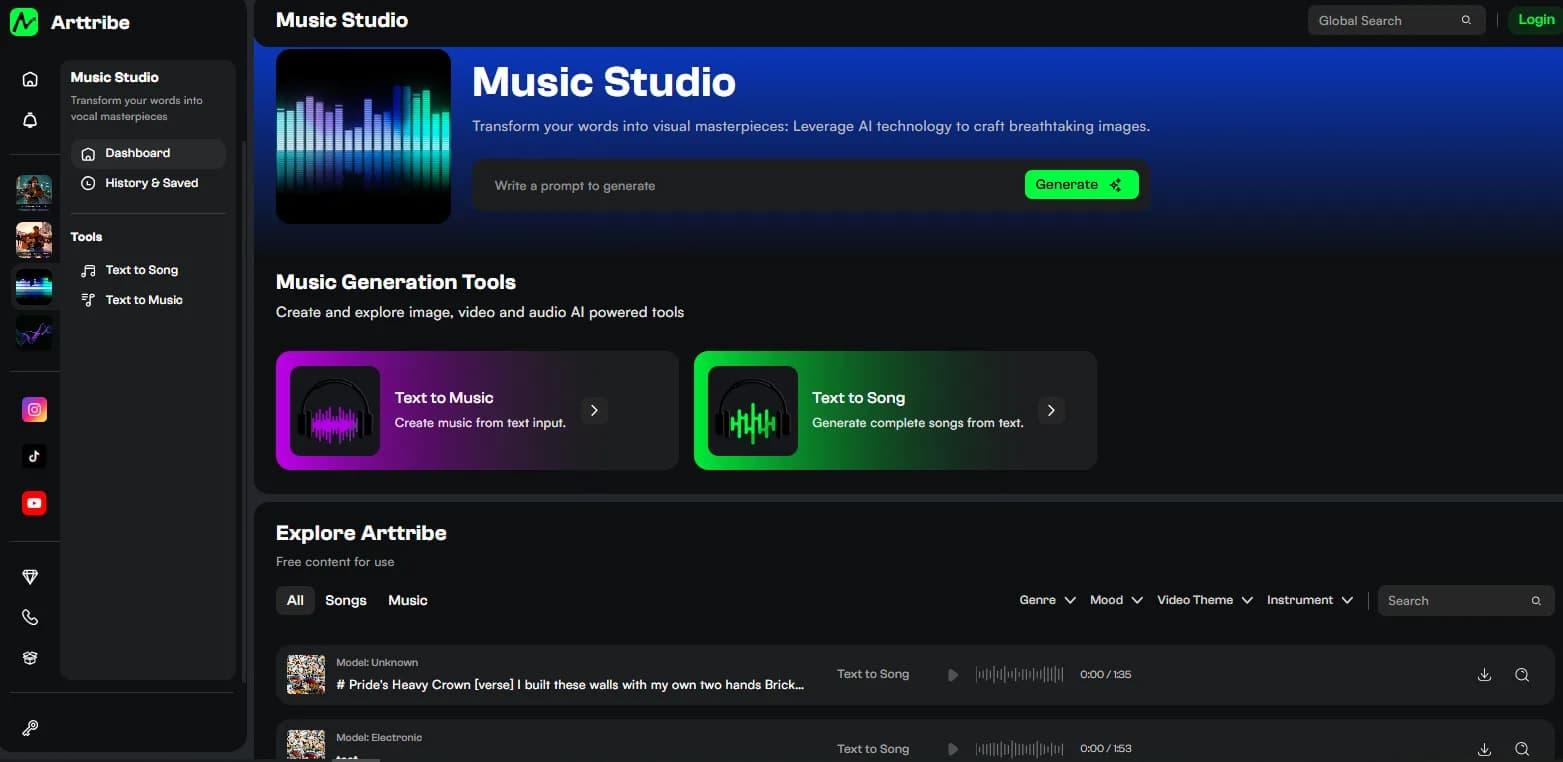Expand the Video Theme filter dropdown

1205,600
